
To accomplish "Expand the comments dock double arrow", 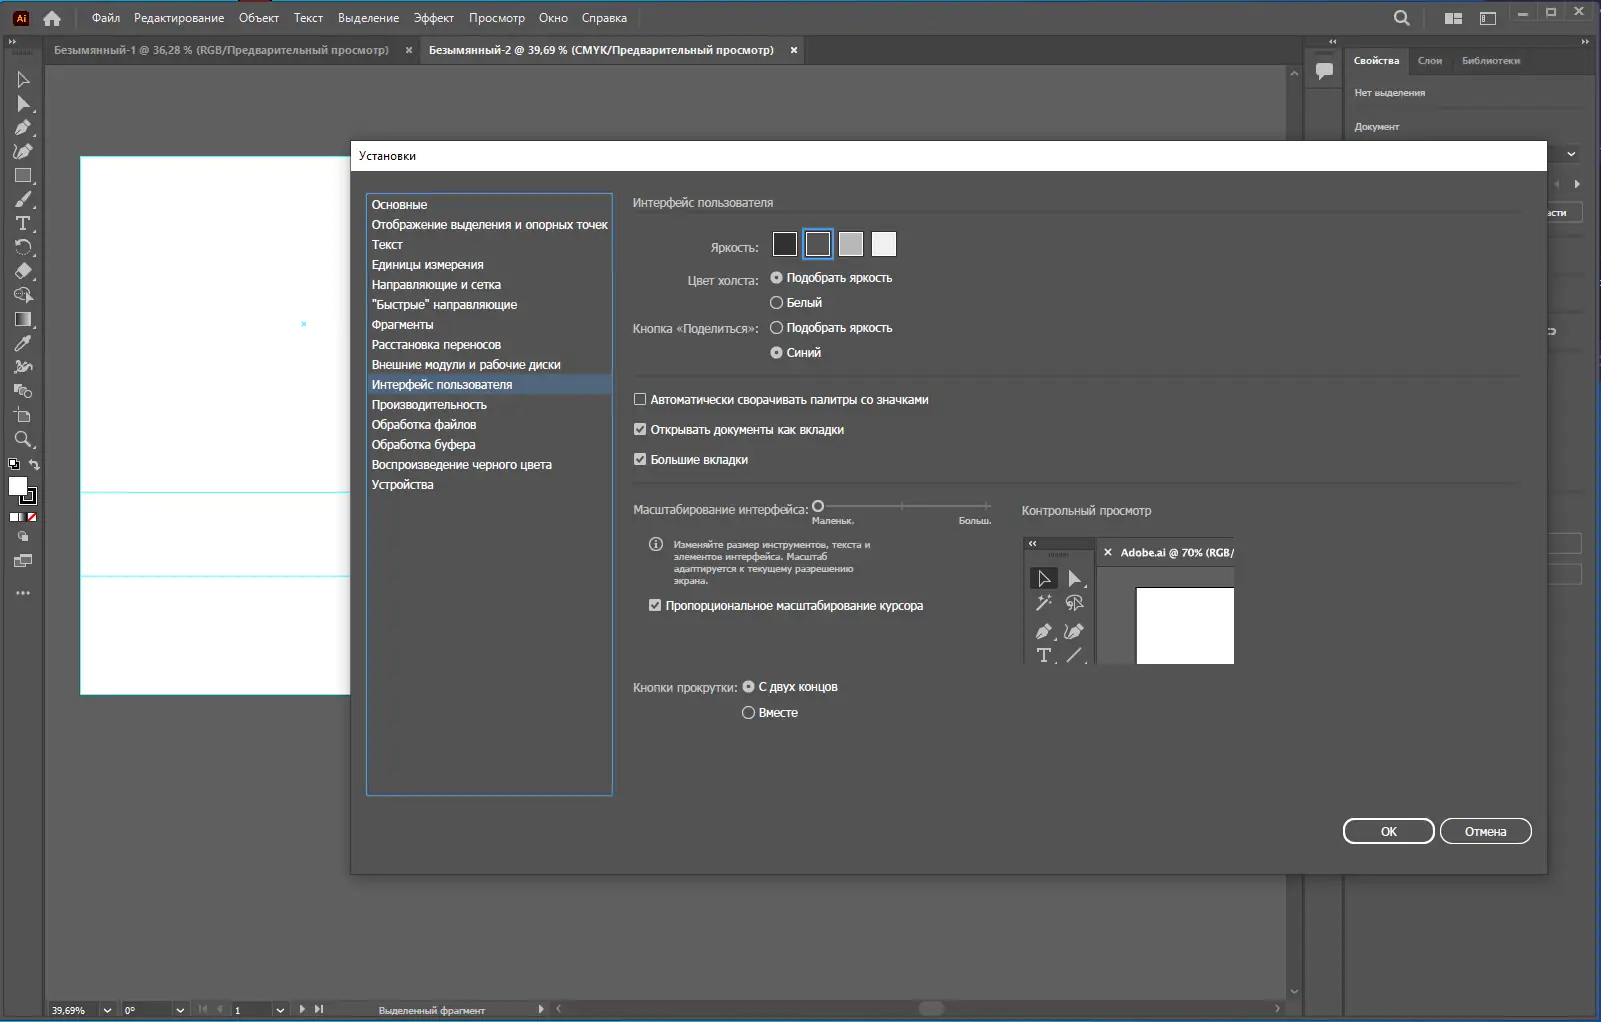I will pyautogui.click(x=1332, y=41).
